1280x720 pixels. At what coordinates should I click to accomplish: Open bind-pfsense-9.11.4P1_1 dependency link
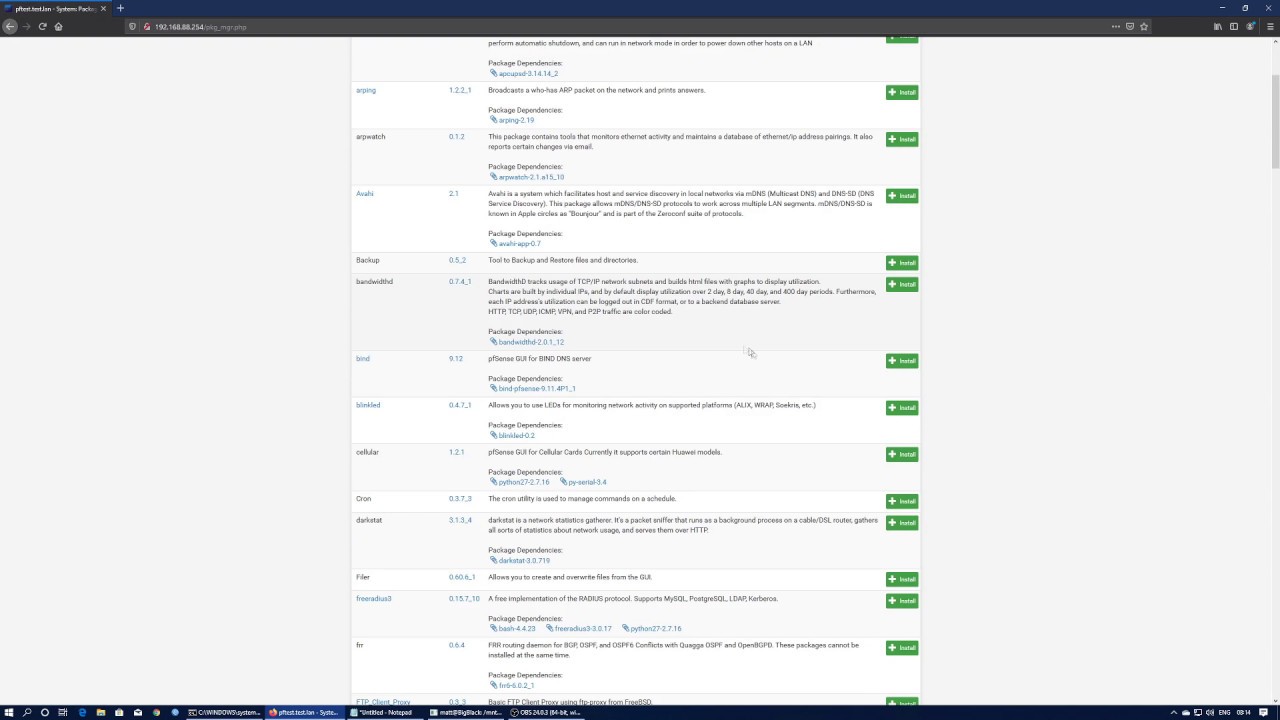pos(533,388)
